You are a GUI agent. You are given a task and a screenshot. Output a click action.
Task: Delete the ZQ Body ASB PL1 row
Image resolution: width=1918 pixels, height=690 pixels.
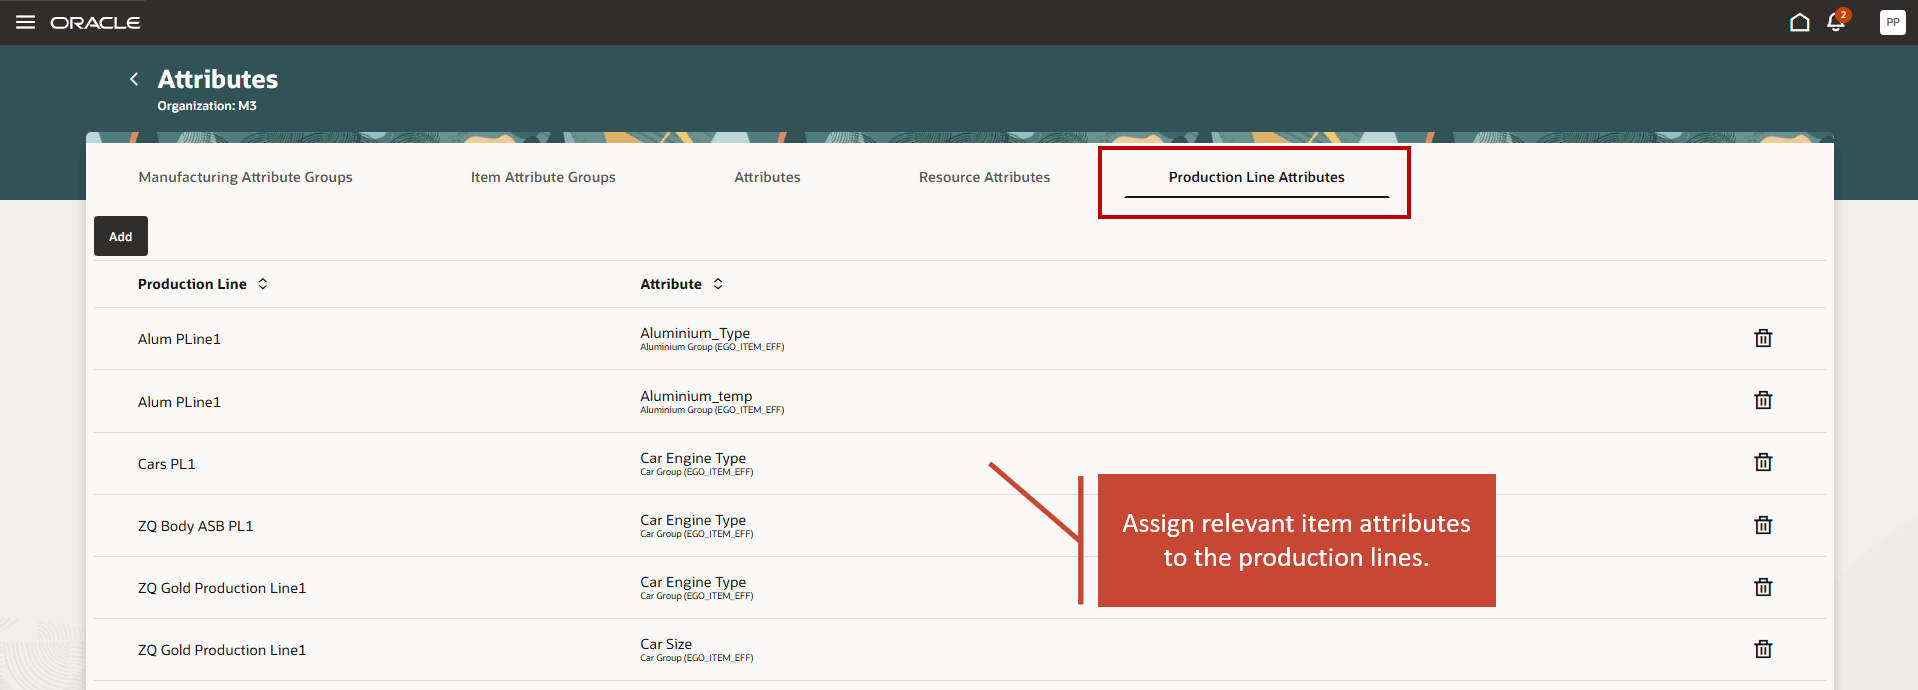pos(1763,525)
